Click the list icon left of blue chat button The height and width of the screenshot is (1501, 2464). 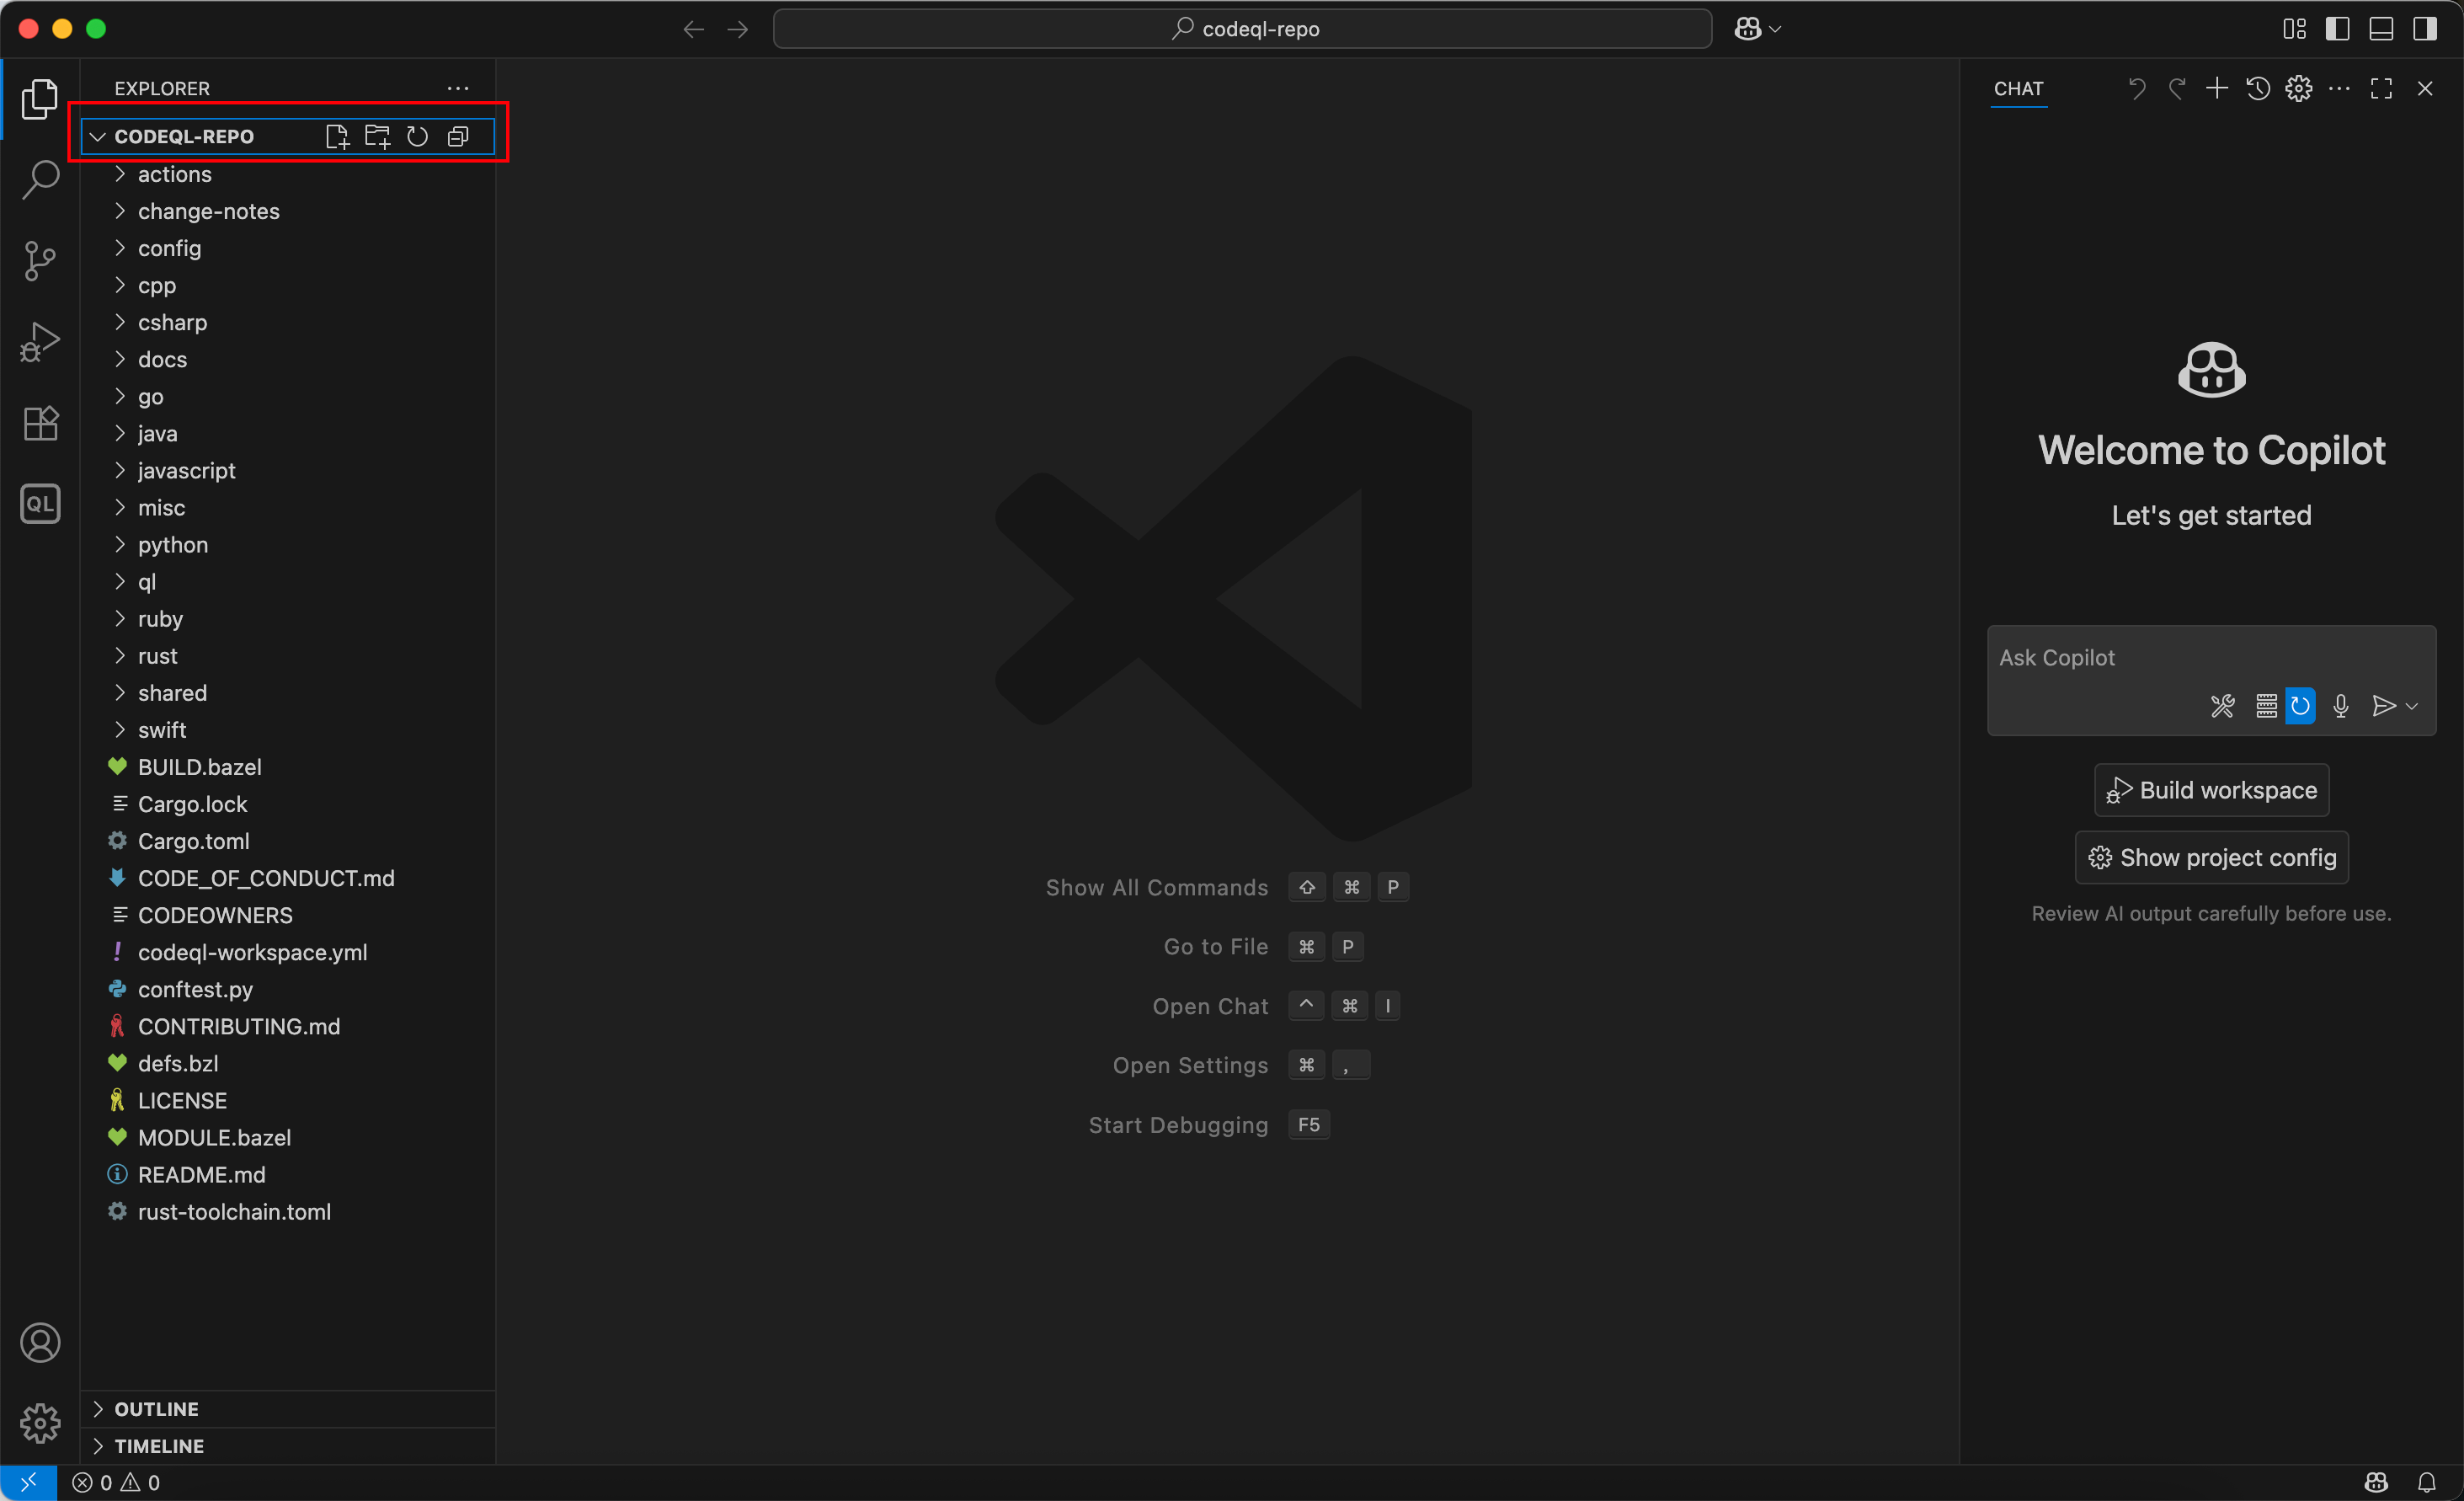coord(2267,706)
